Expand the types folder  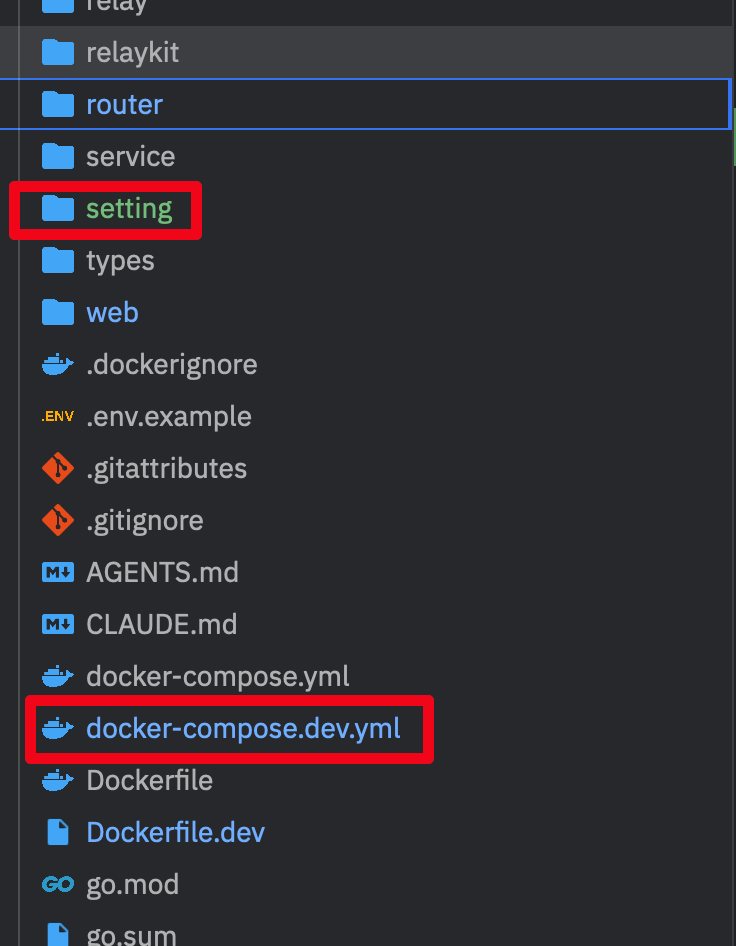tap(366, 260)
